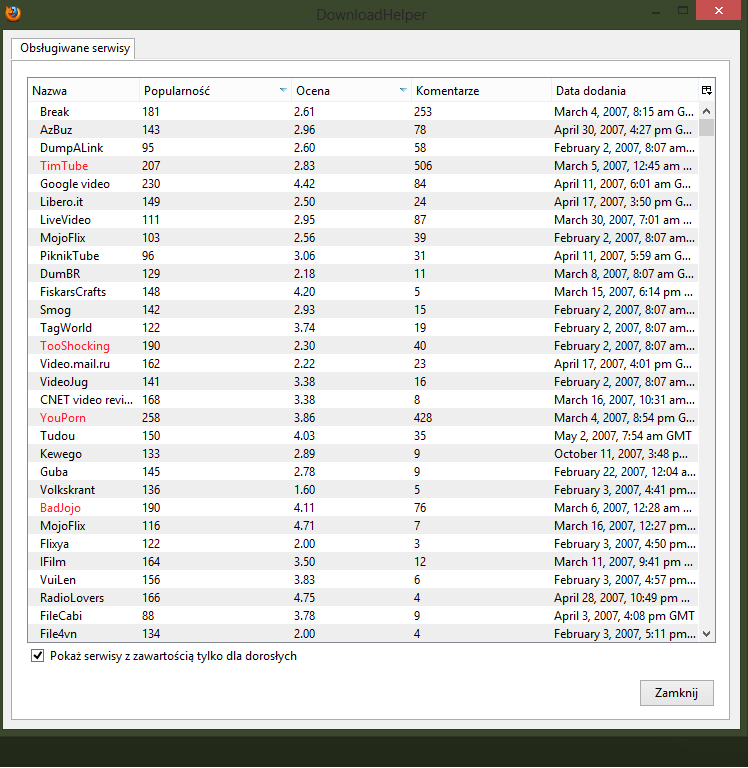
Task: Select the Guba row
Action: [363, 472]
